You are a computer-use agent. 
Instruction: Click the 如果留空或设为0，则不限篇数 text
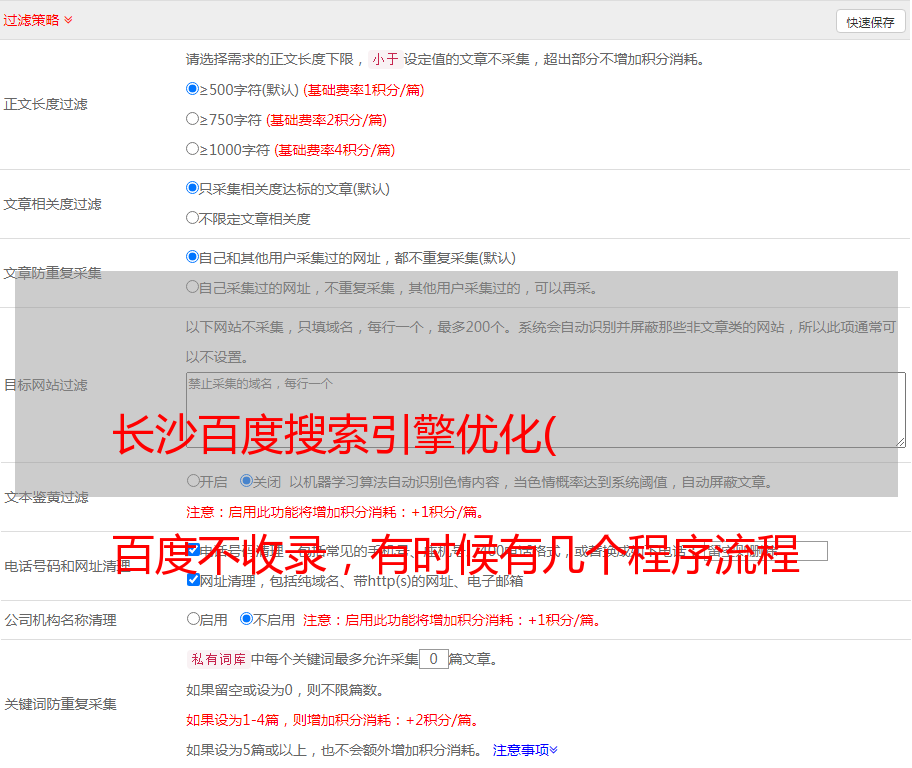(x=285, y=690)
